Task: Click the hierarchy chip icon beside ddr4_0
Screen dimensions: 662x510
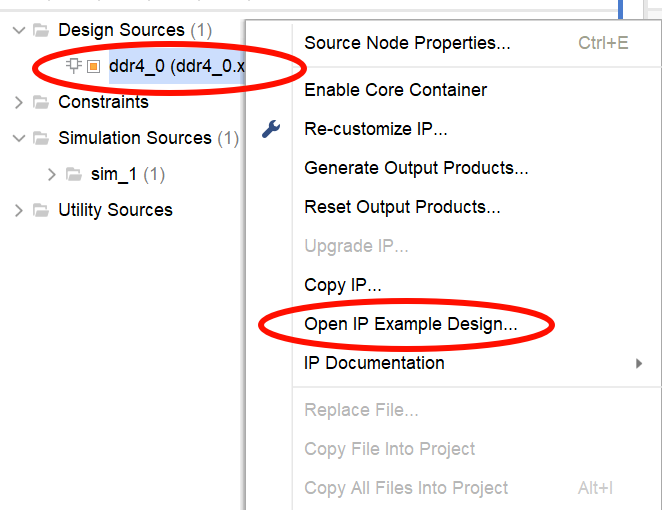Action: pyautogui.click(x=74, y=65)
